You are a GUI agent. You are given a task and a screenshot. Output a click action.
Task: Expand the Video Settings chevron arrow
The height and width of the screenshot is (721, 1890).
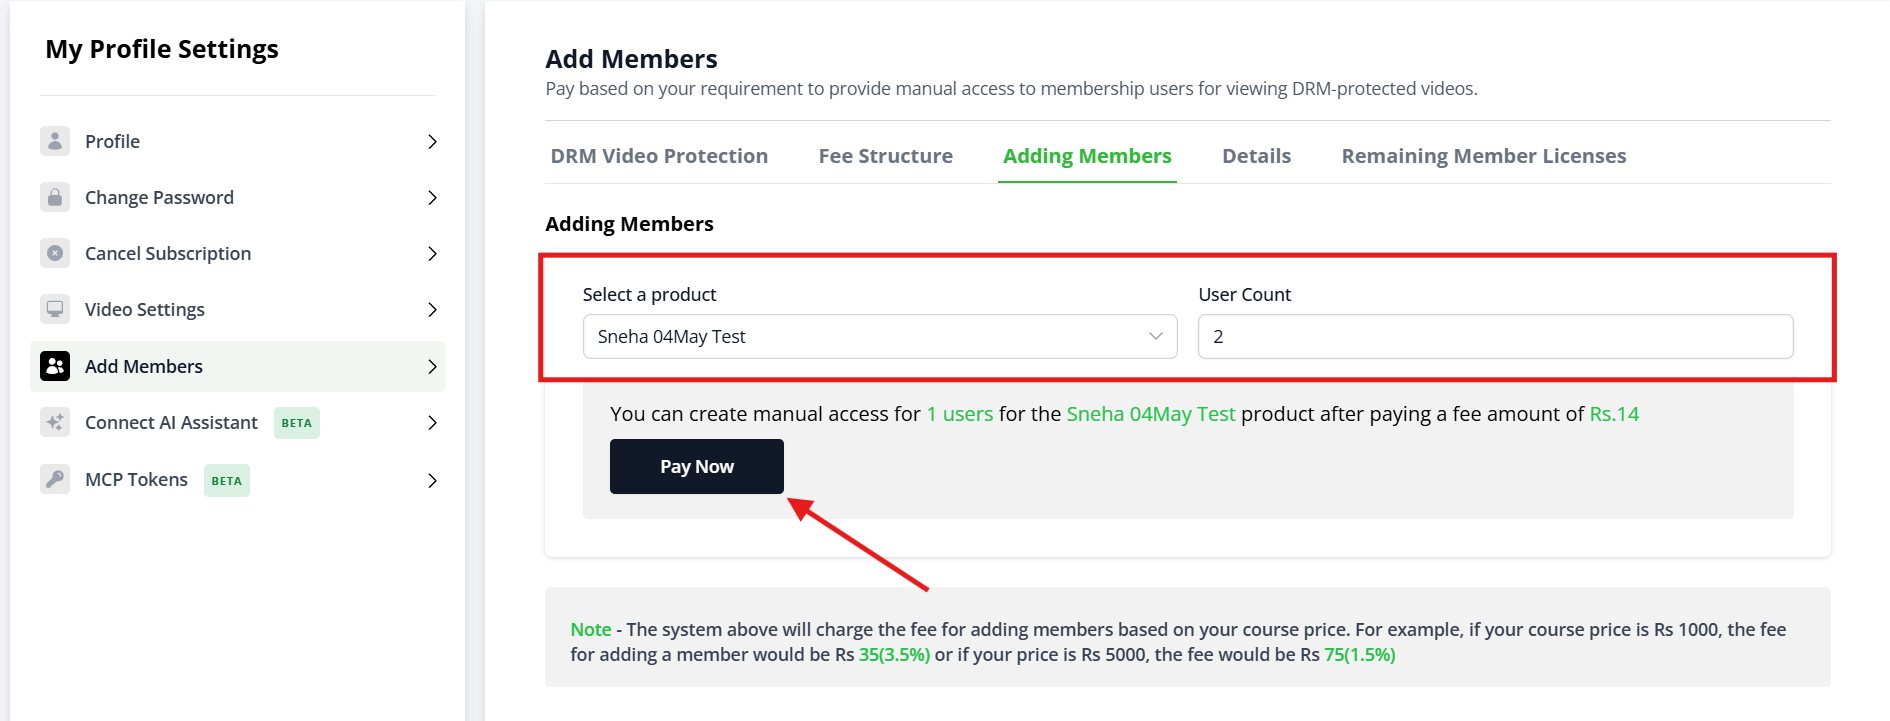pos(432,310)
